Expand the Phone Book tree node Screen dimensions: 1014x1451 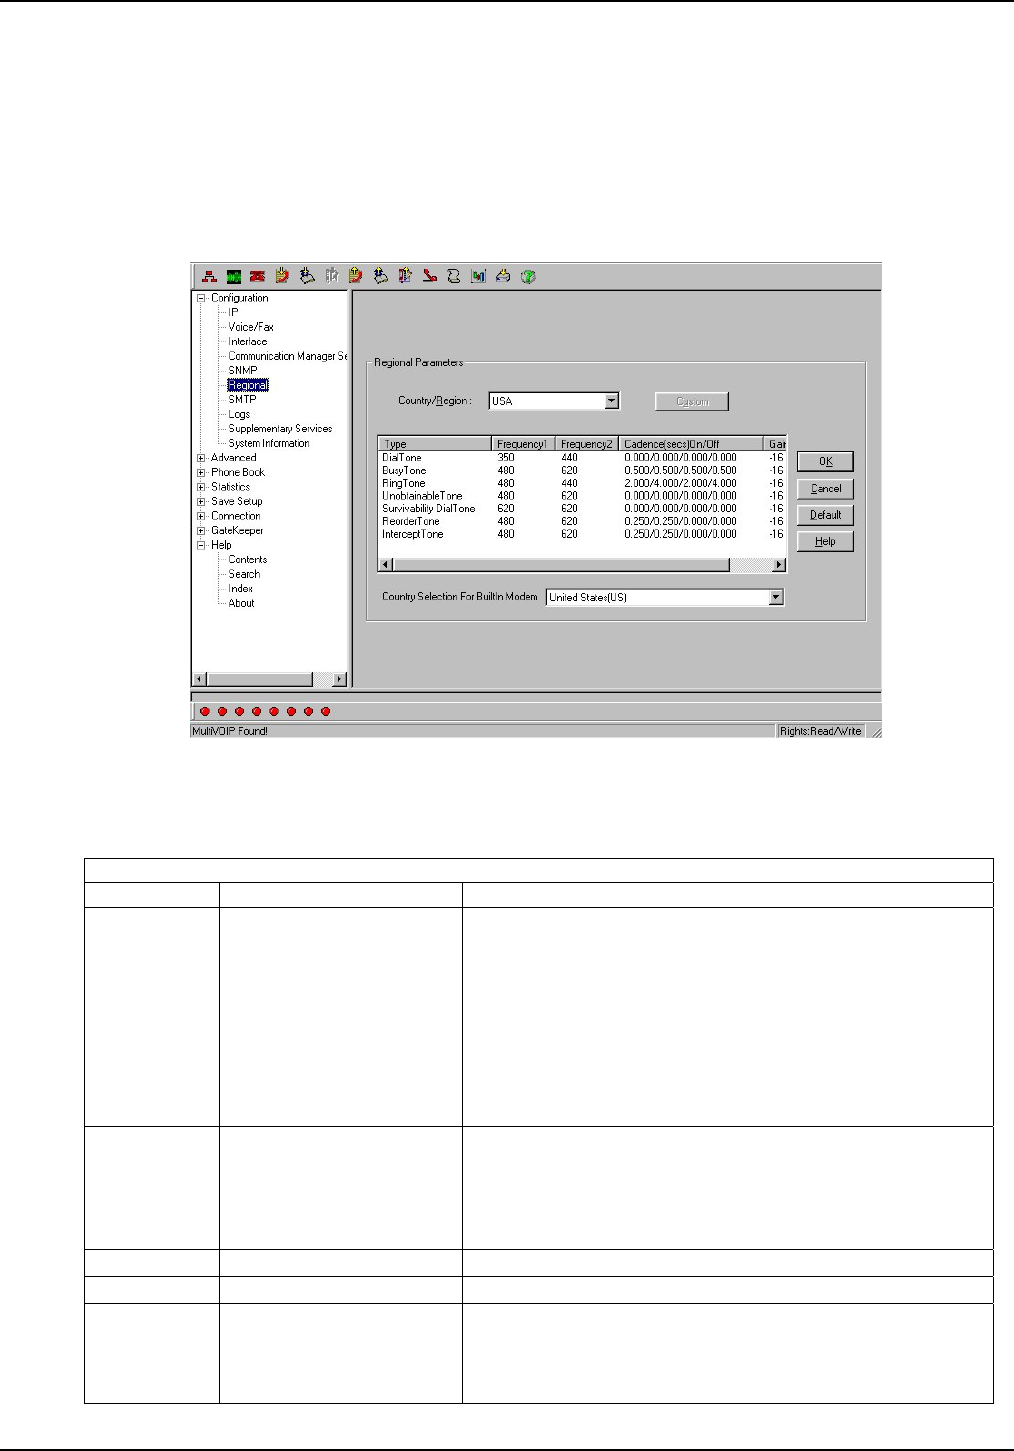point(201,473)
